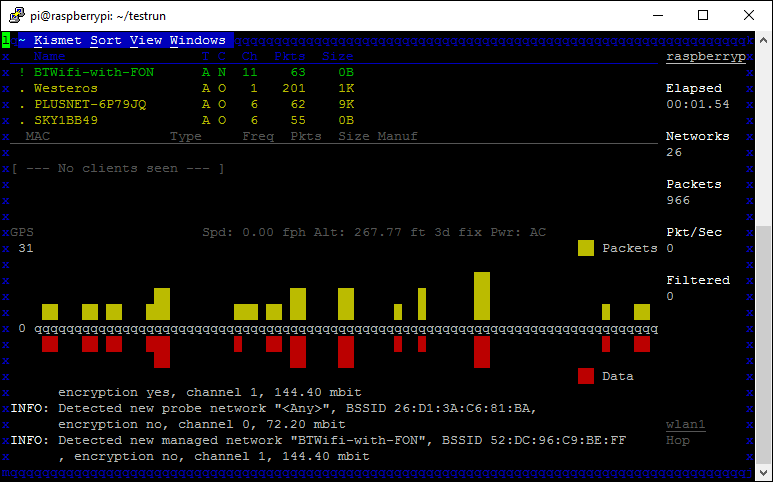Viewport: 773px width, 482px height.
Task: Click the vertical scrollbar thumb
Action: 763,345
